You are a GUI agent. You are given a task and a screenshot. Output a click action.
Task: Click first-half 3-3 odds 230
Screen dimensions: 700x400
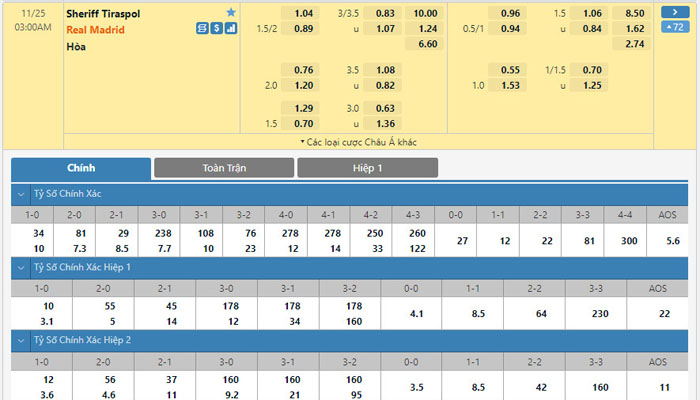600,314
